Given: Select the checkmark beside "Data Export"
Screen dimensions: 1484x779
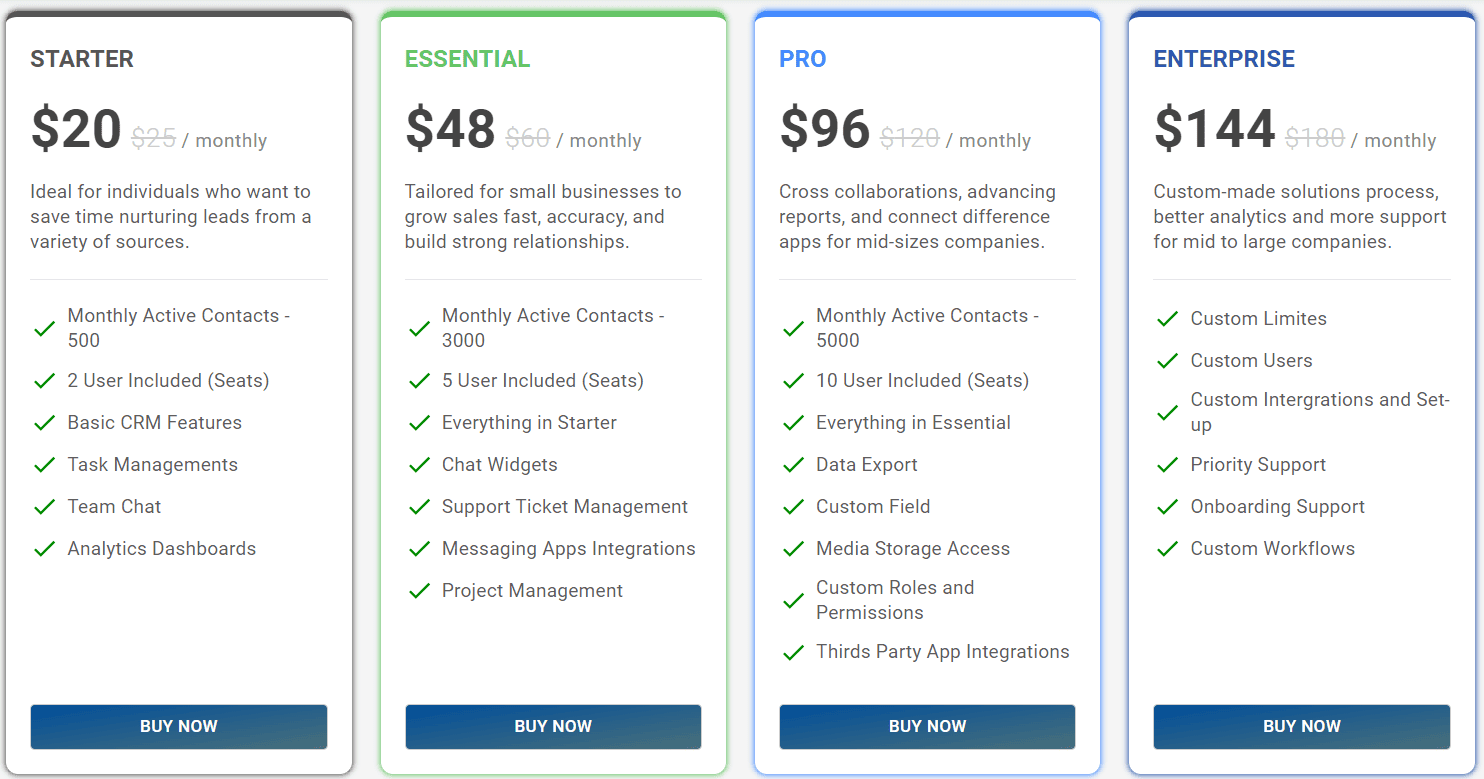Looking at the screenshot, I should [793, 465].
